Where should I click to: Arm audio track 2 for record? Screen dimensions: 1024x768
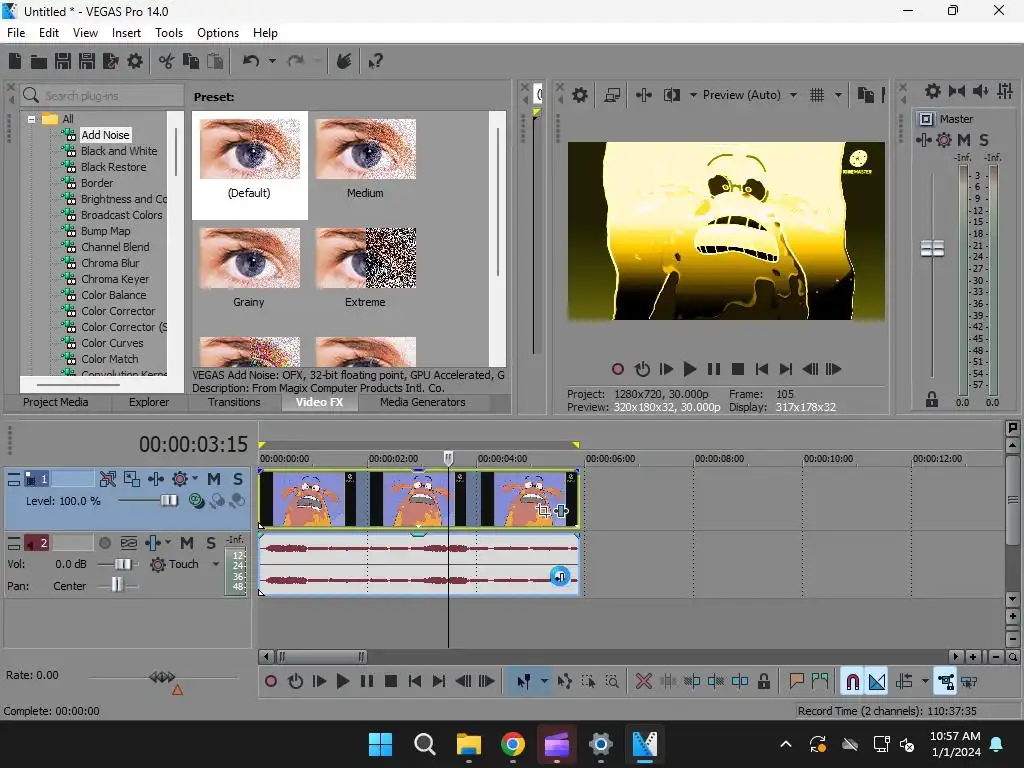pos(104,543)
